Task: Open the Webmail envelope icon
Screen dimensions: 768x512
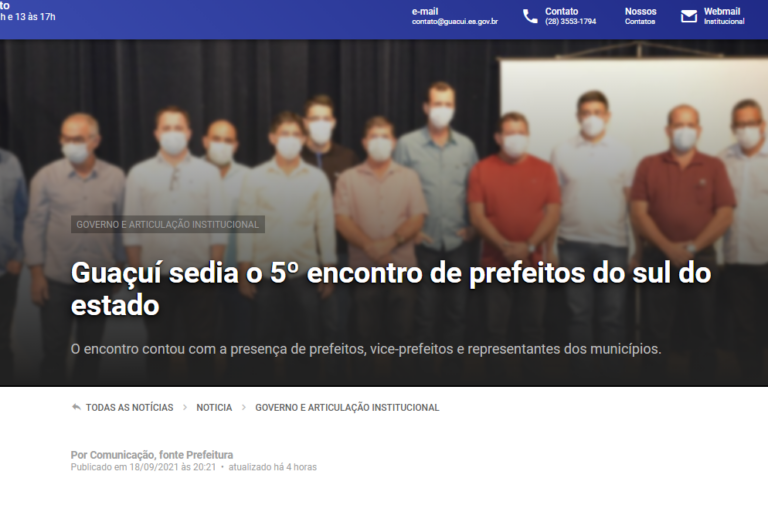Action: [x=689, y=17]
